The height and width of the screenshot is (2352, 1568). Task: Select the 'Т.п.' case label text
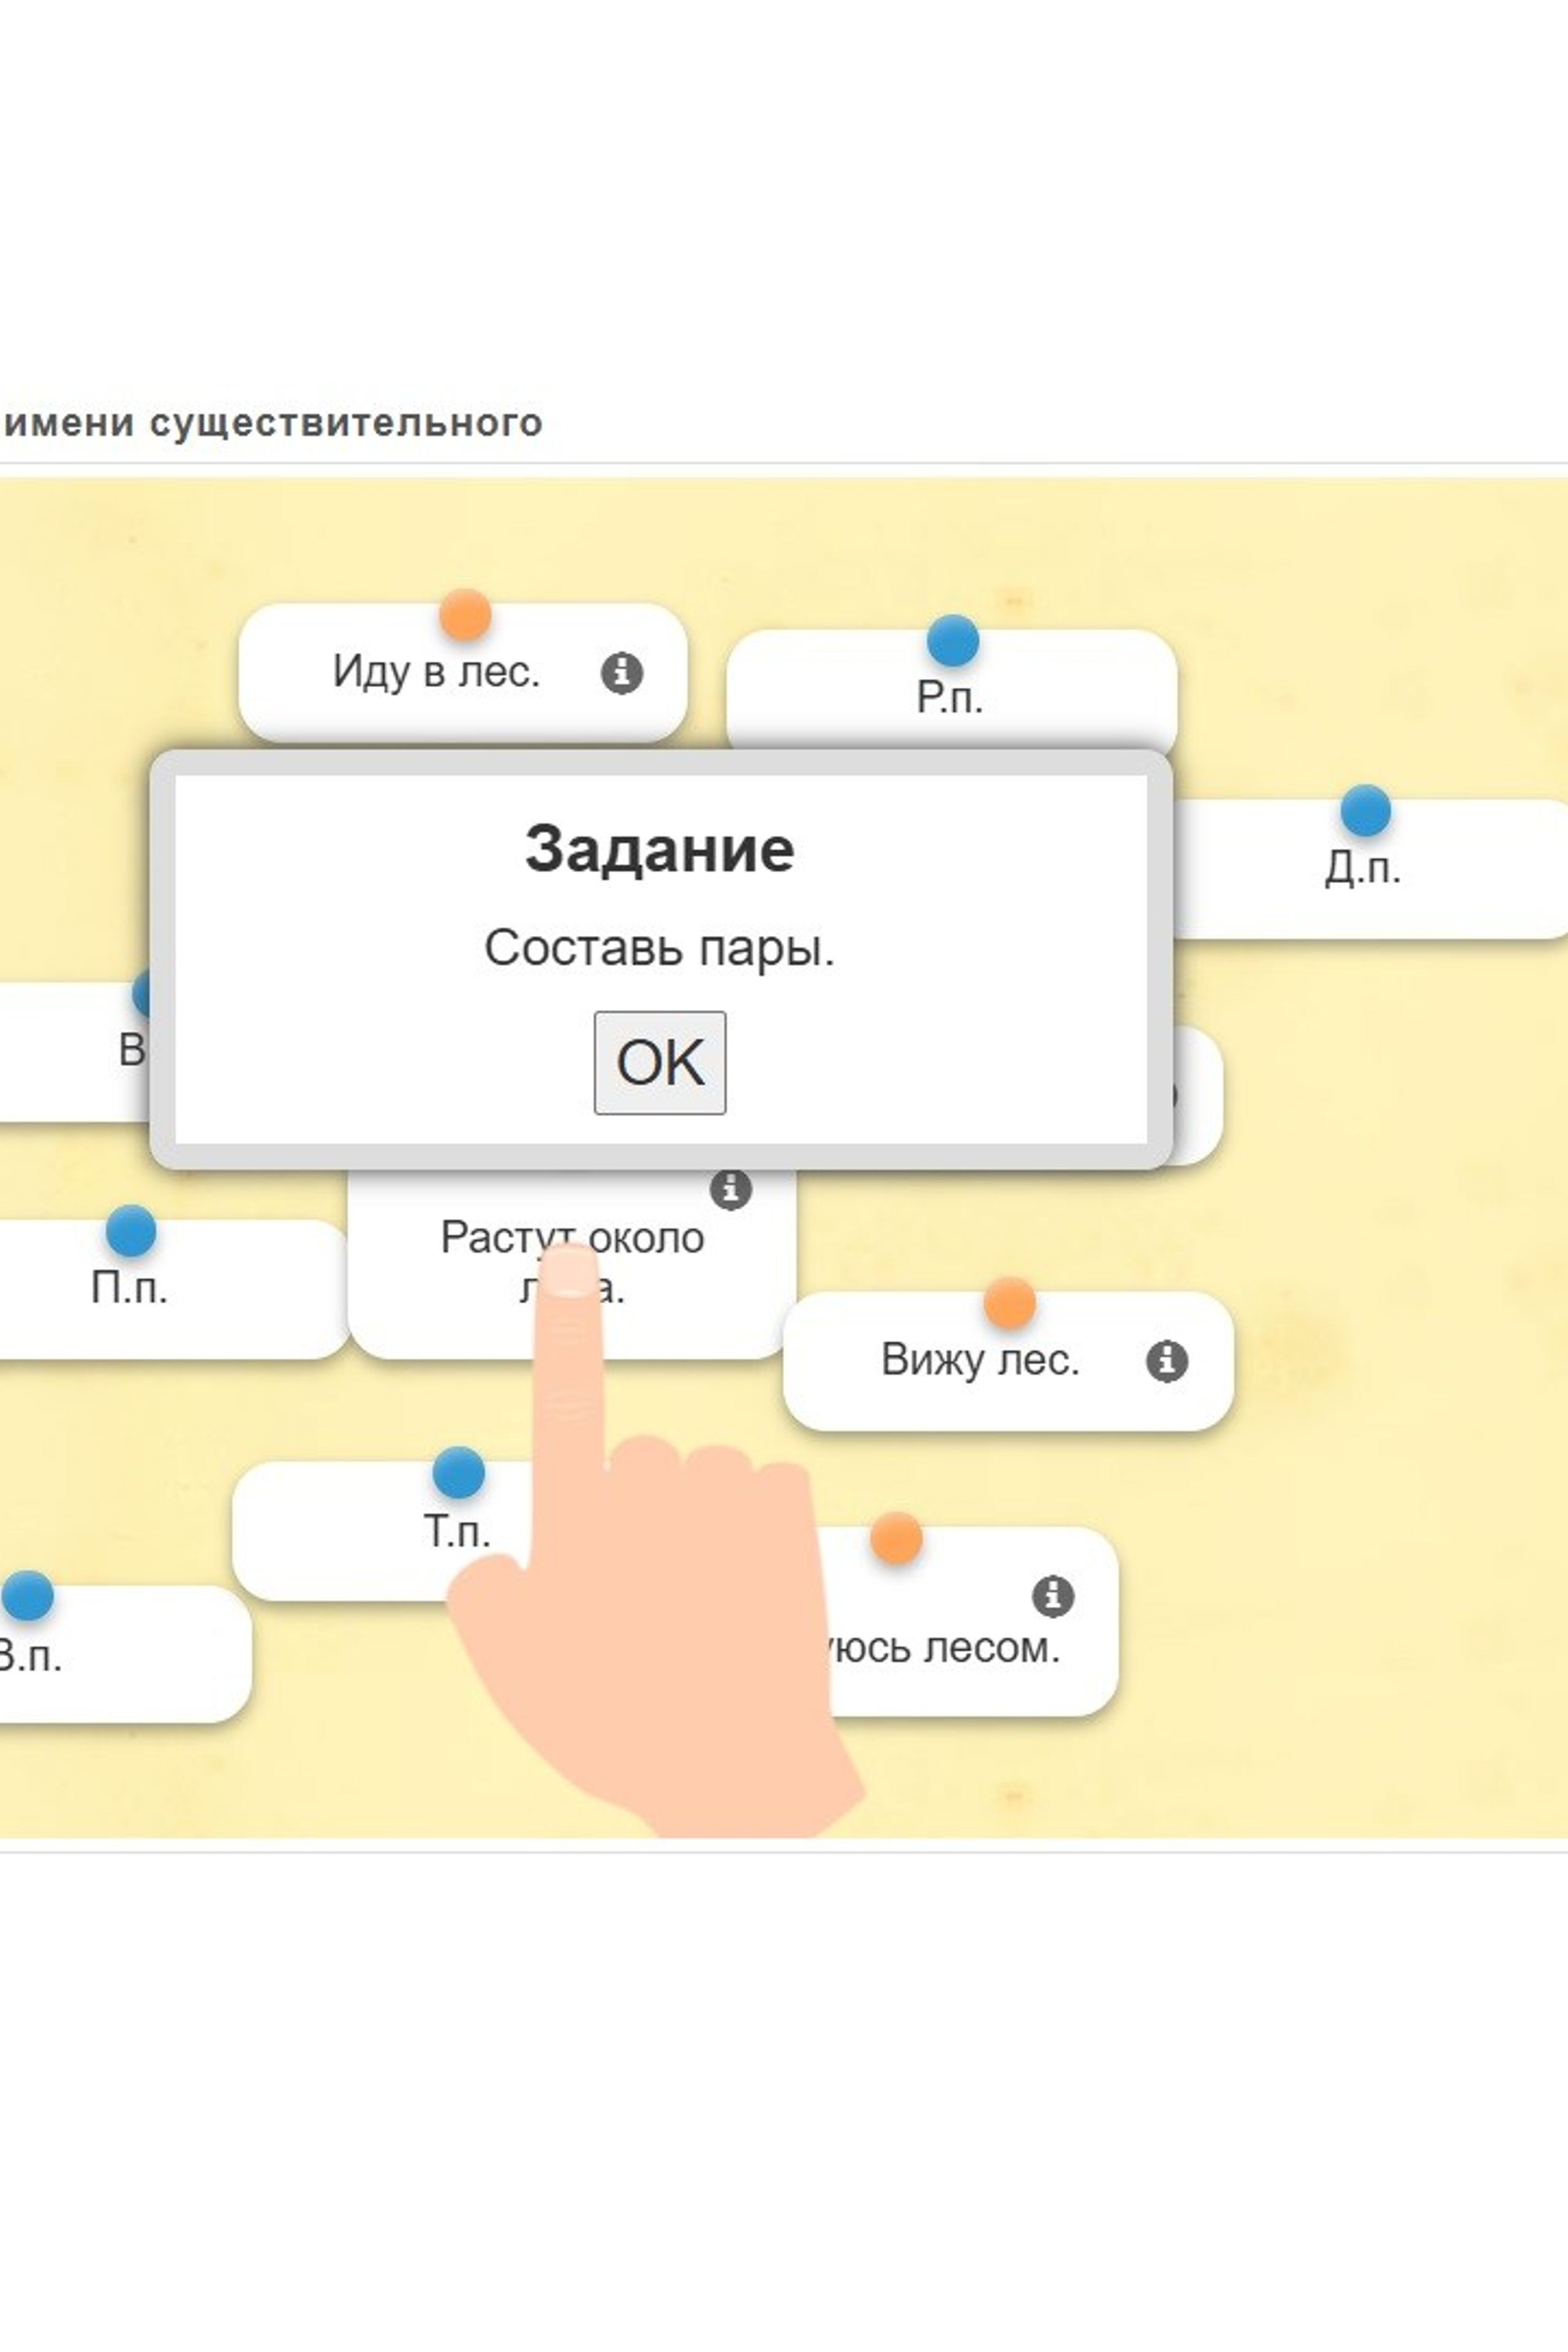(457, 1531)
